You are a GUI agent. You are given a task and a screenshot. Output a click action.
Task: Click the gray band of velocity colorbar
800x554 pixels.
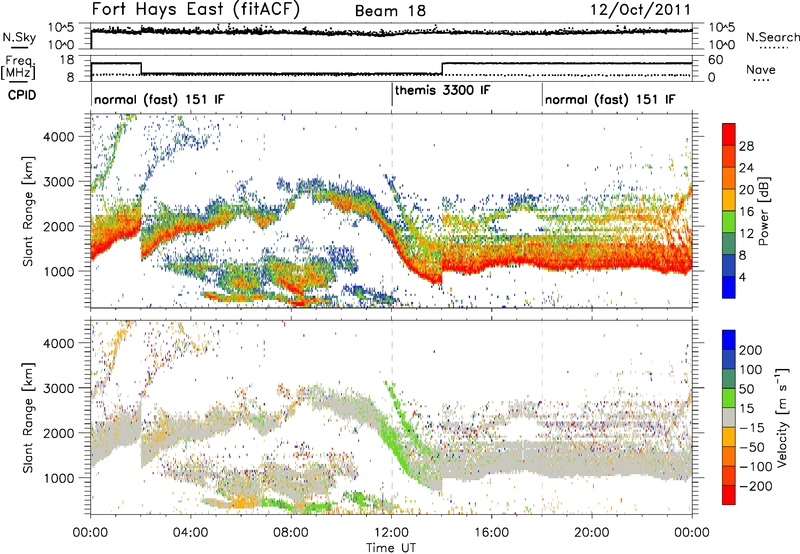tap(729, 417)
